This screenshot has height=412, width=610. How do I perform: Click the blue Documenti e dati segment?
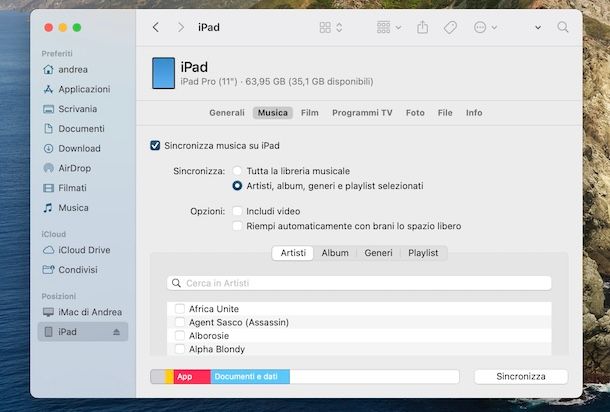coord(250,377)
